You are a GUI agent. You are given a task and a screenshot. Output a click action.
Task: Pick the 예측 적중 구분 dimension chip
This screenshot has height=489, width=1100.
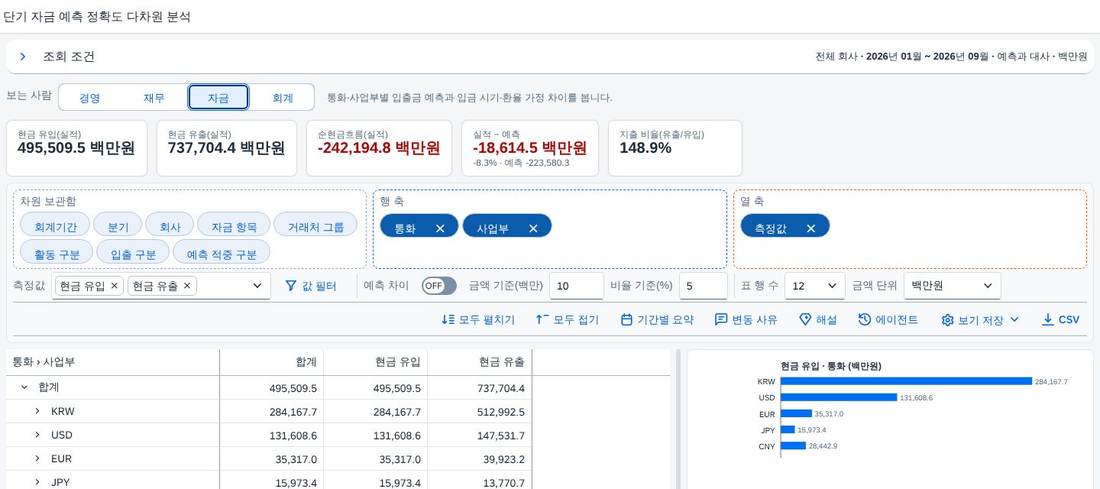tap(221, 253)
